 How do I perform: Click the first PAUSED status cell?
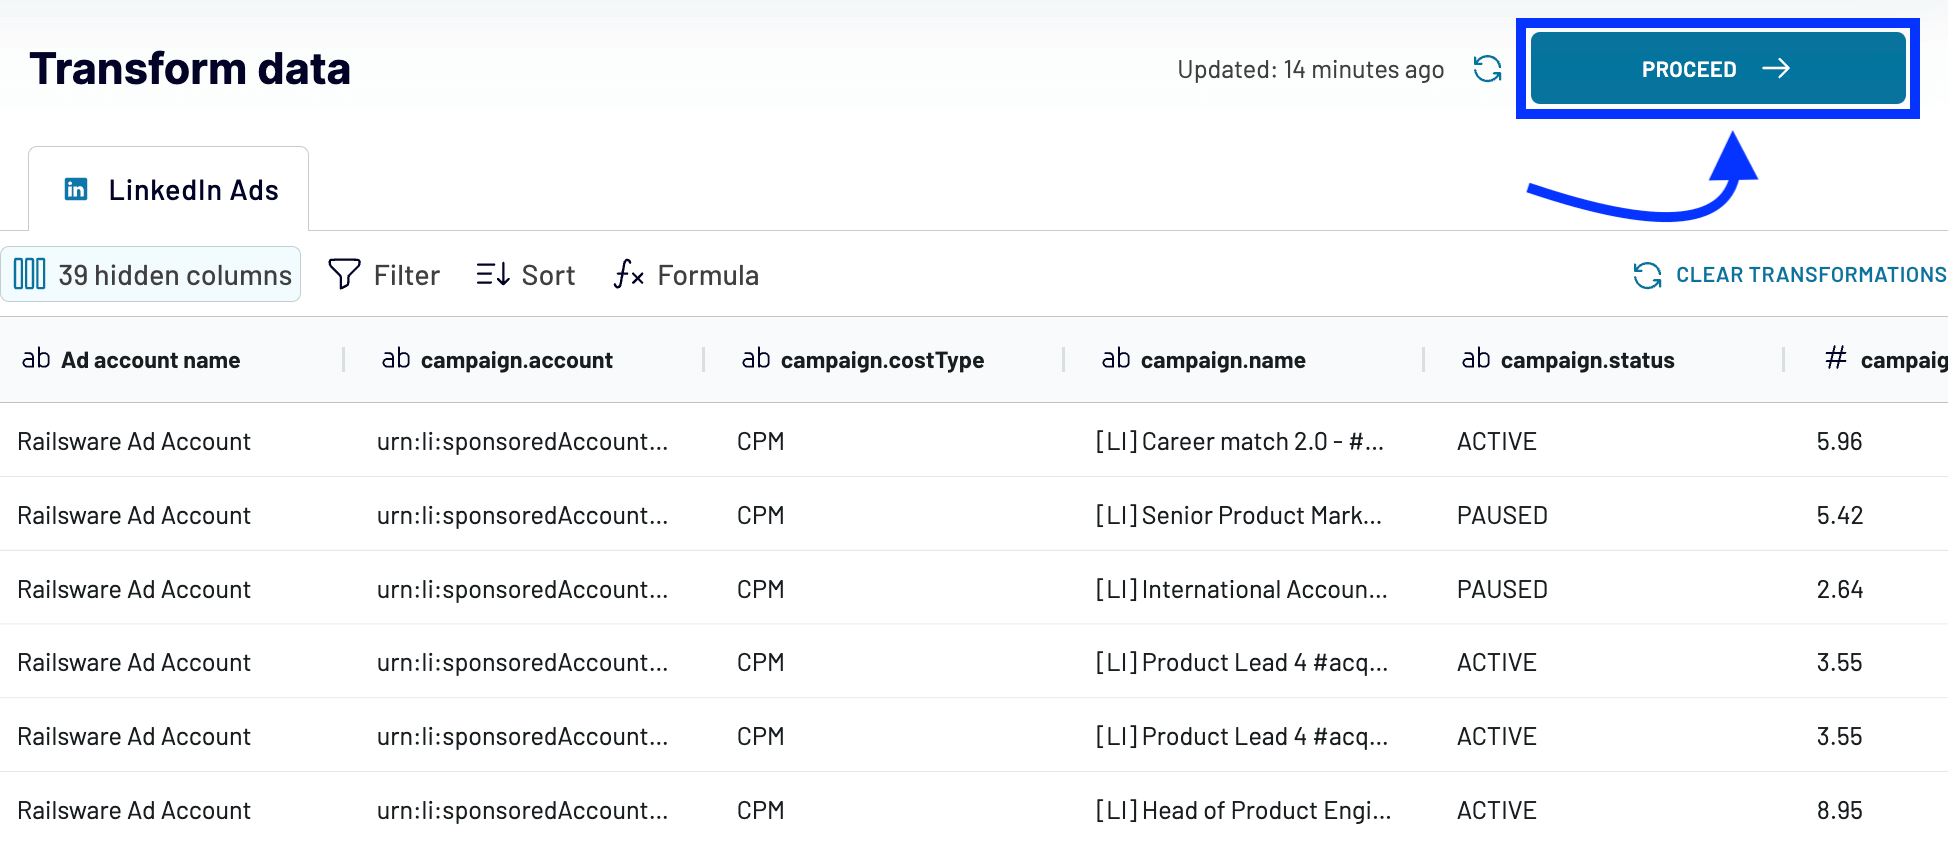click(x=1502, y=515)
